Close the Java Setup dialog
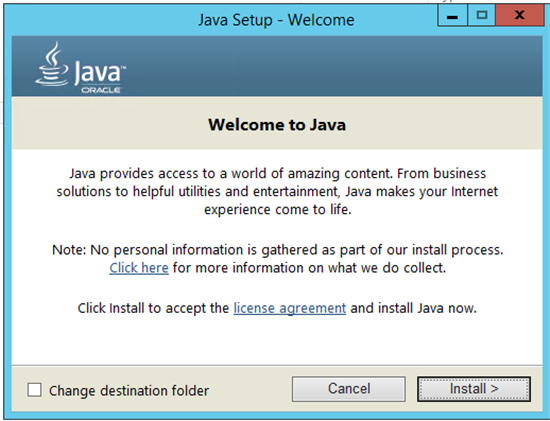The height and width of the screenshot is (421, 550). tap(519, 15)
